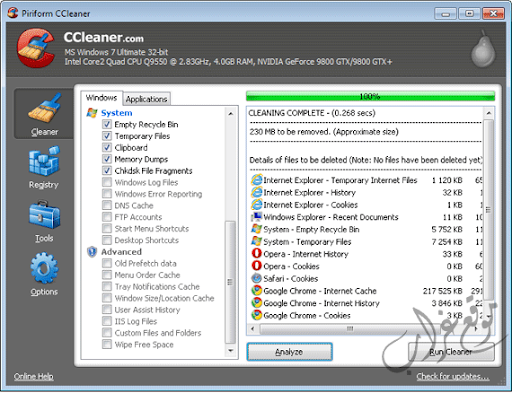
Task: Click options list scroll up arrow
Action: [230, 114]
